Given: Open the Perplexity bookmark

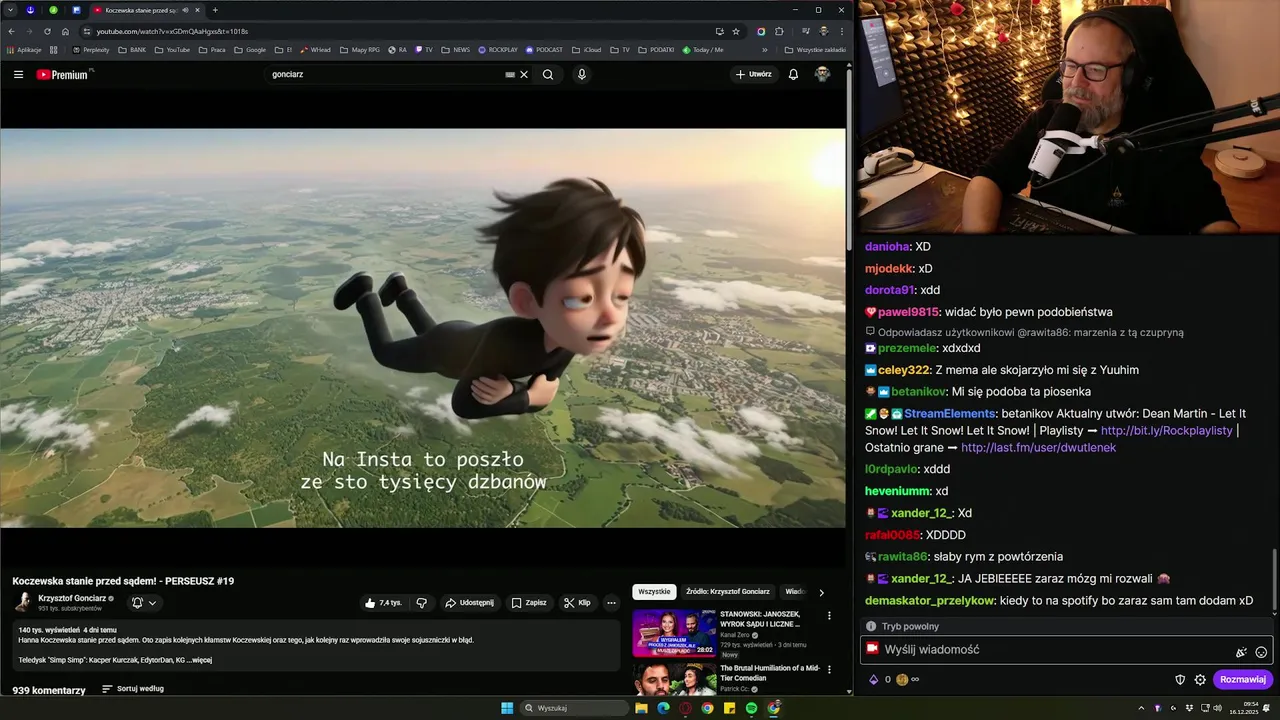Looking at the screenshot, I should pyautogui.click(x=91, y=49).
